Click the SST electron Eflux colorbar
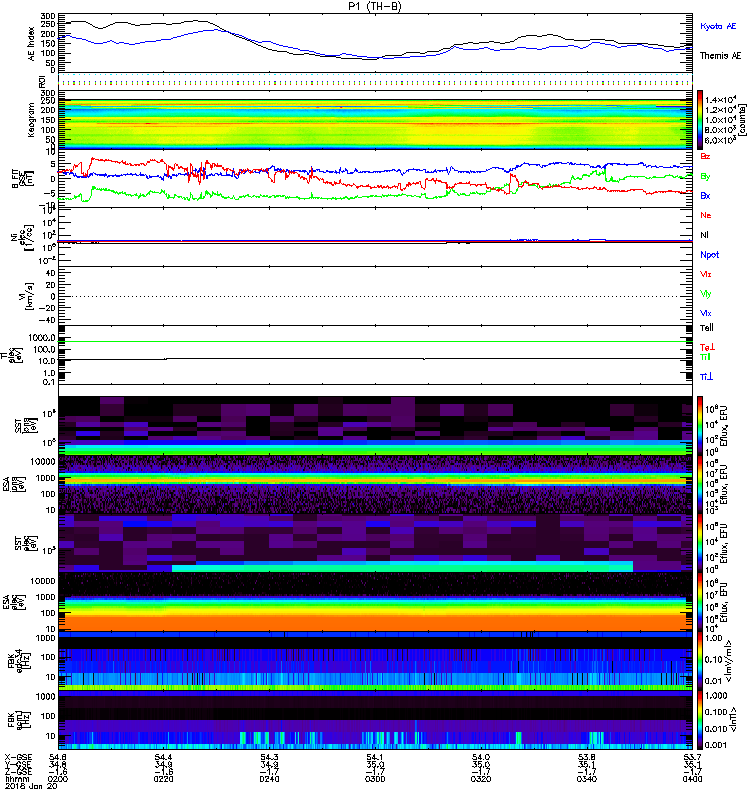 (x=700, y=543)
